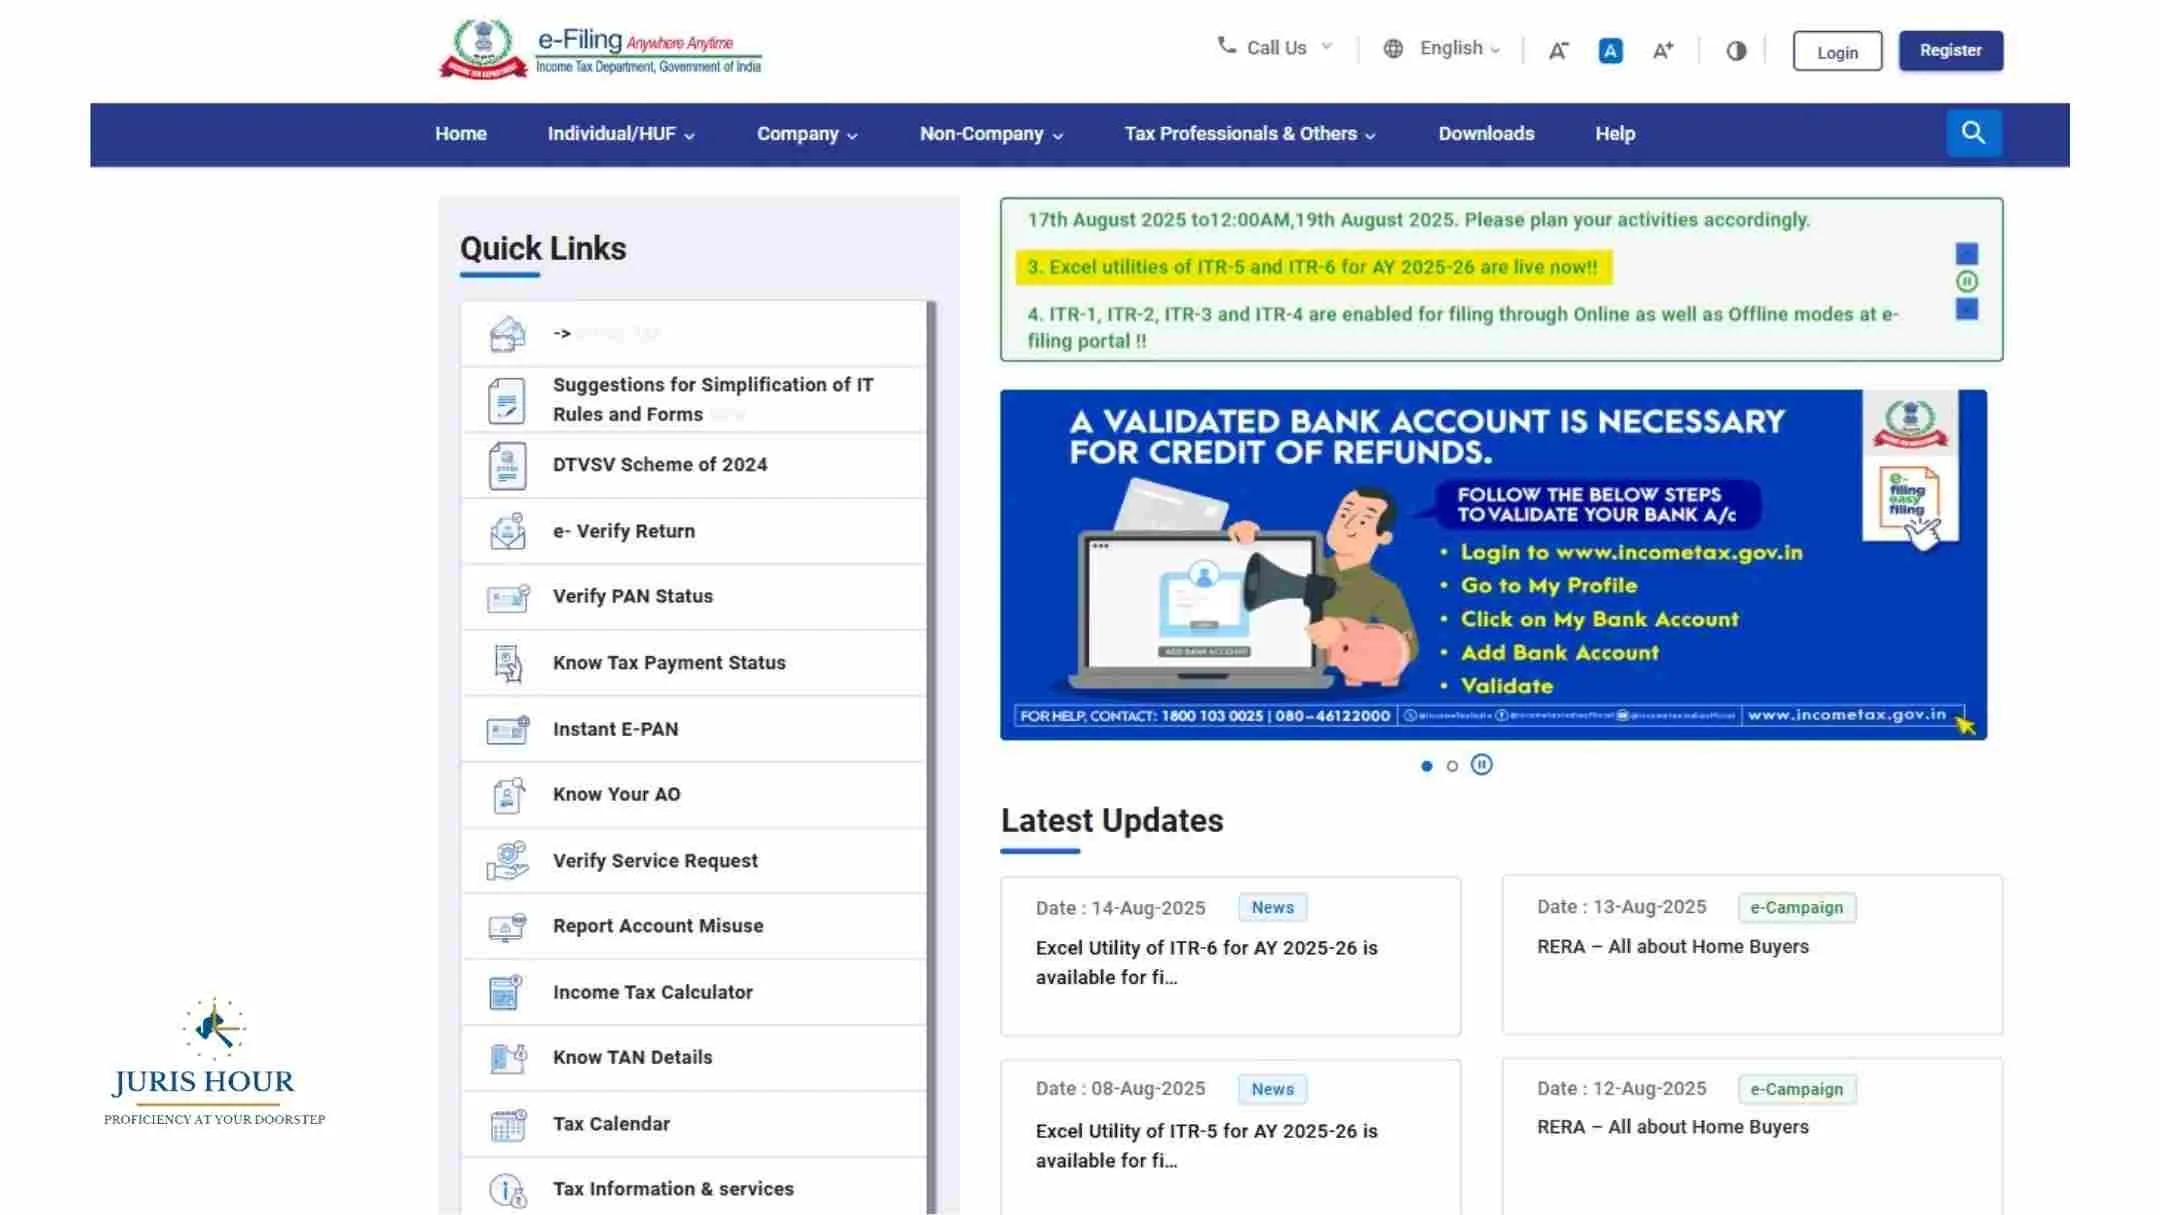Image resolution: width=2160 pixels, height=1215 pixels.
Task: Move news ticker down with bottom square button
Action: point(1966,309)
